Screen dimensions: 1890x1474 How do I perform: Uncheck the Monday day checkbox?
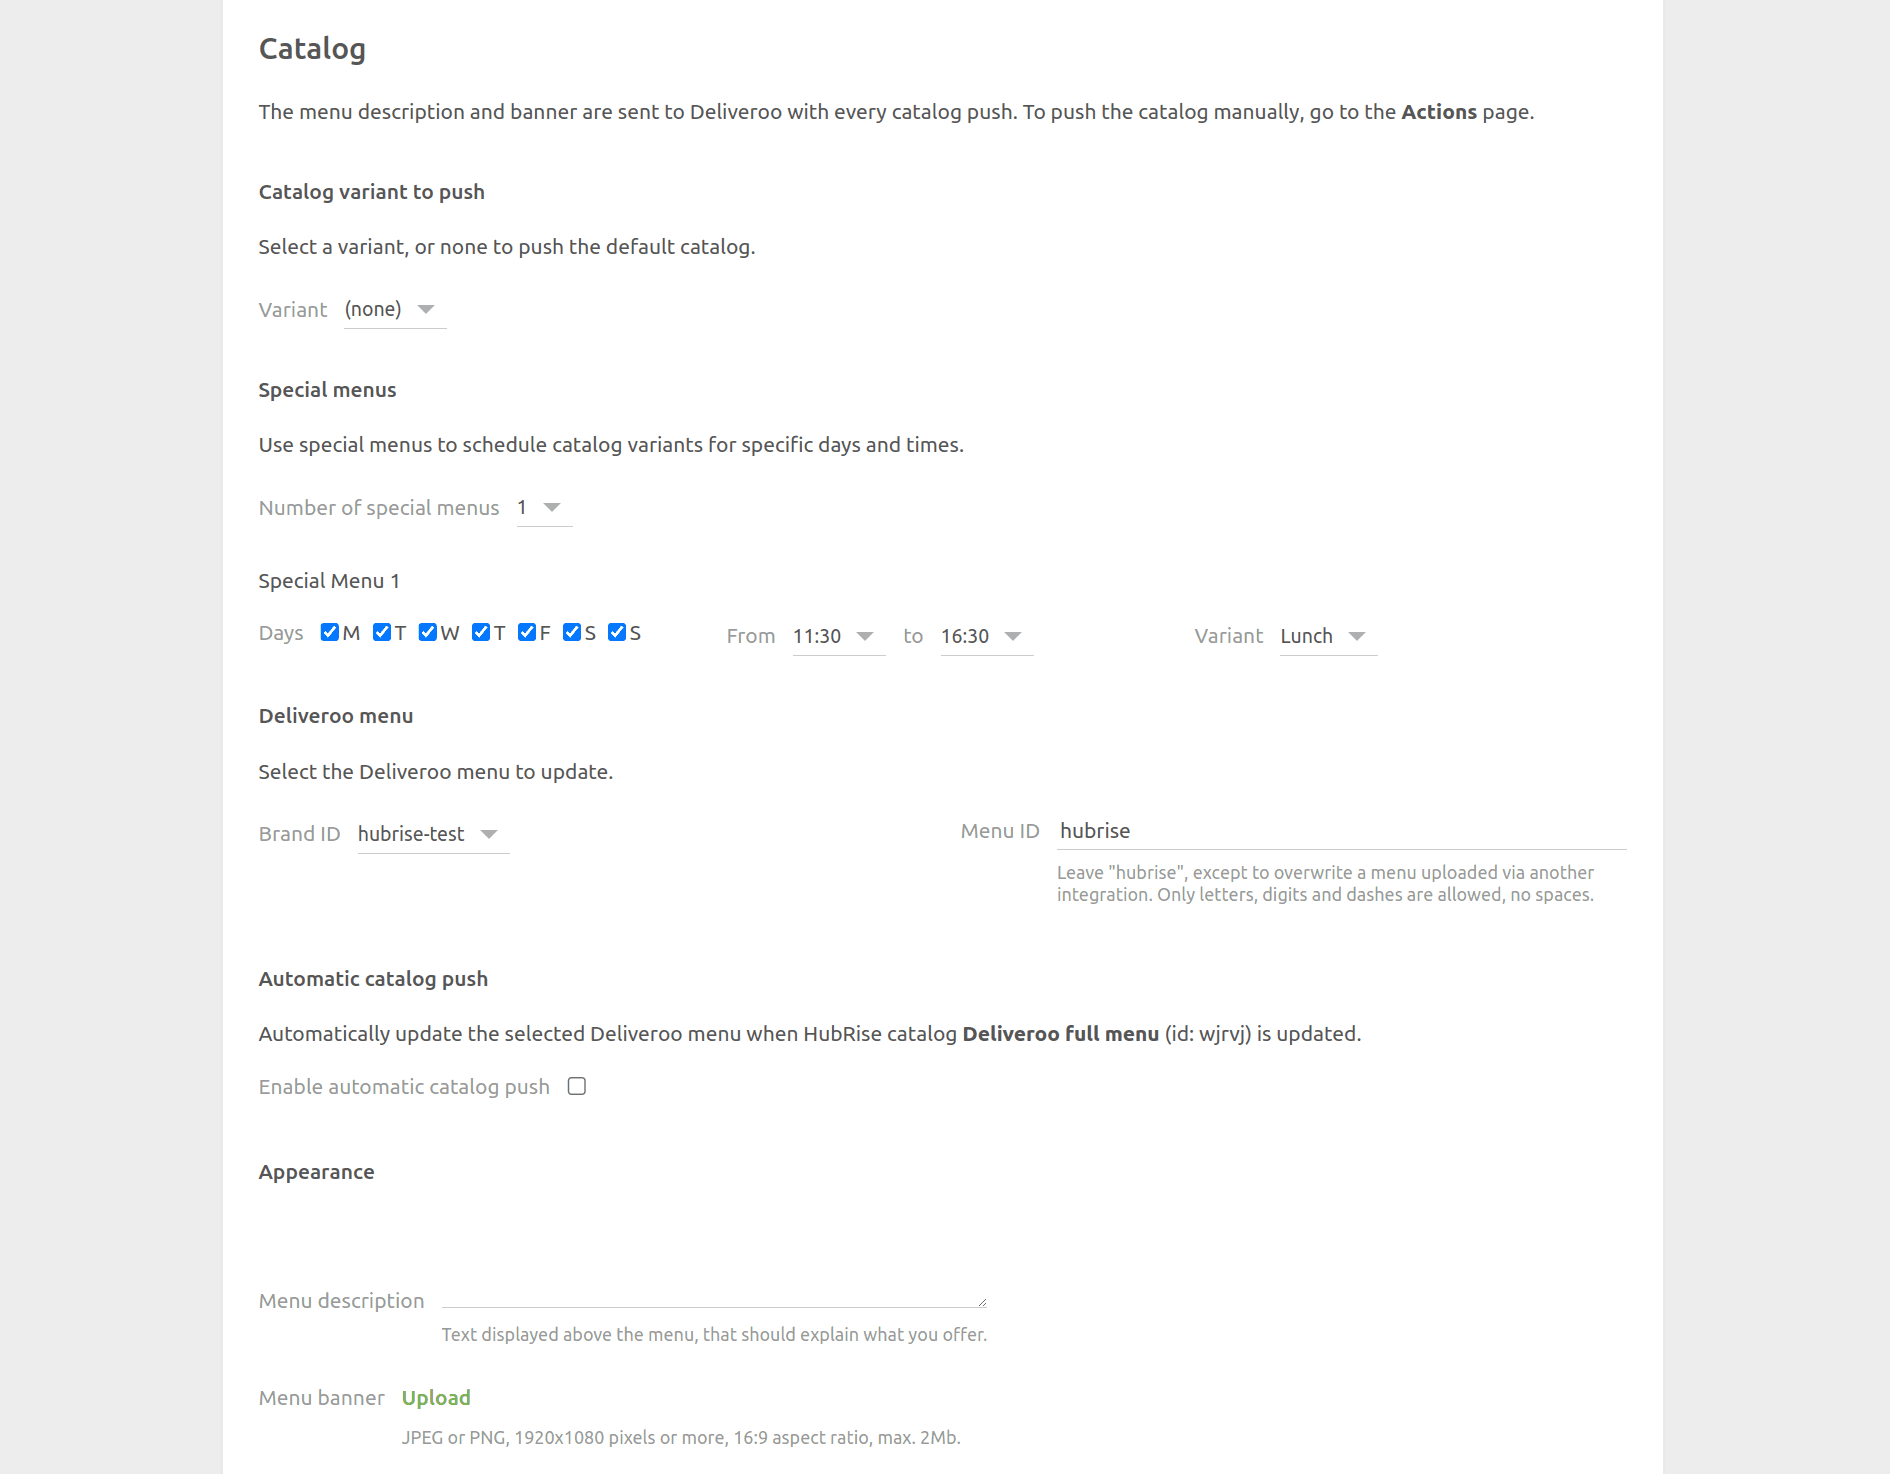[330, 632]
